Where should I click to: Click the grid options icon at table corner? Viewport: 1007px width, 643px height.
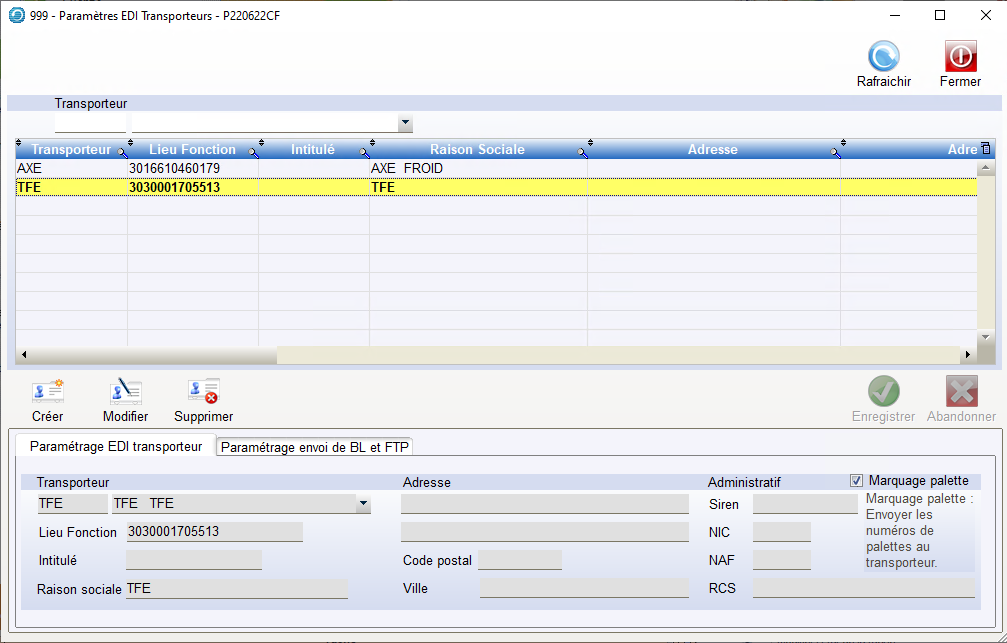pyautogui.click(x=986, y=149)
